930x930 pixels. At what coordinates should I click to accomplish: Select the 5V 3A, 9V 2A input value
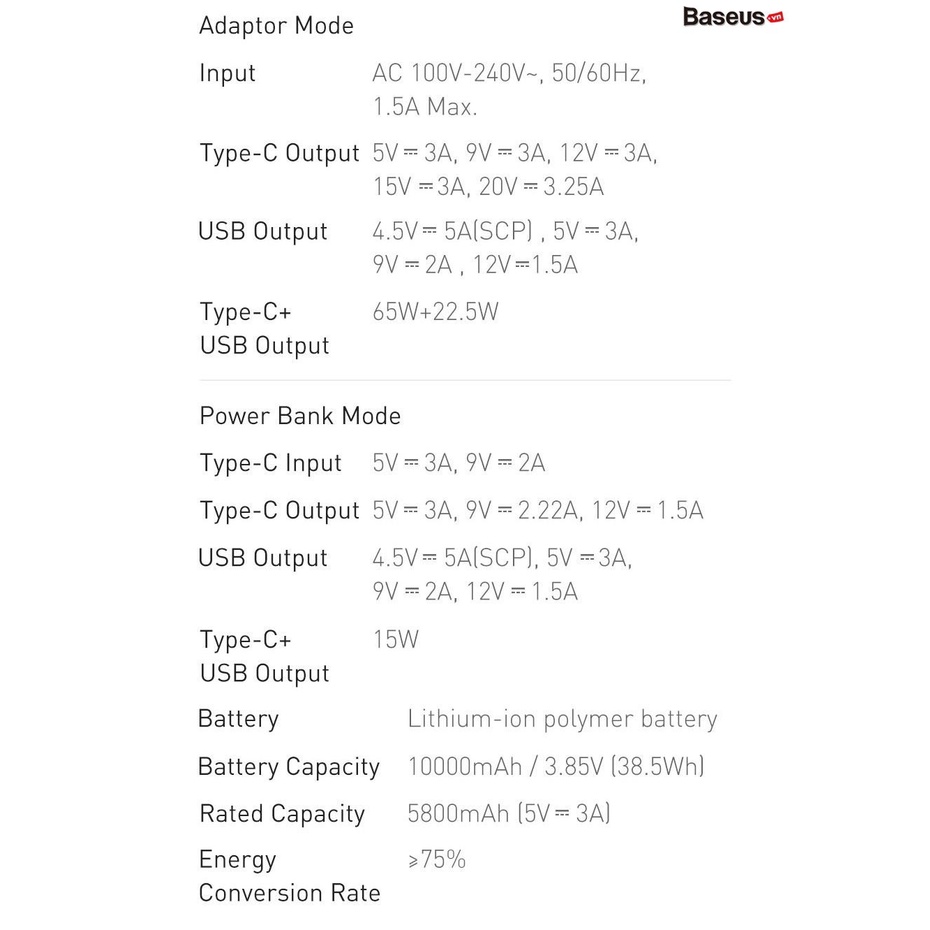[x=459, y=463]
